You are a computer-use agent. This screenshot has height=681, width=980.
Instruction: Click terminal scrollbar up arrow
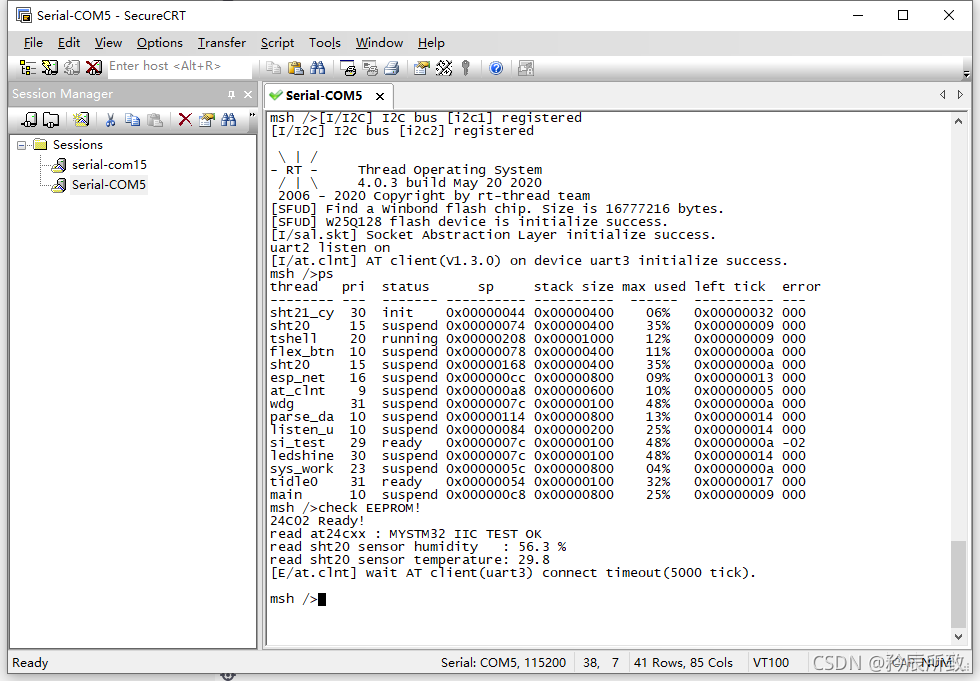click(958, 122)
